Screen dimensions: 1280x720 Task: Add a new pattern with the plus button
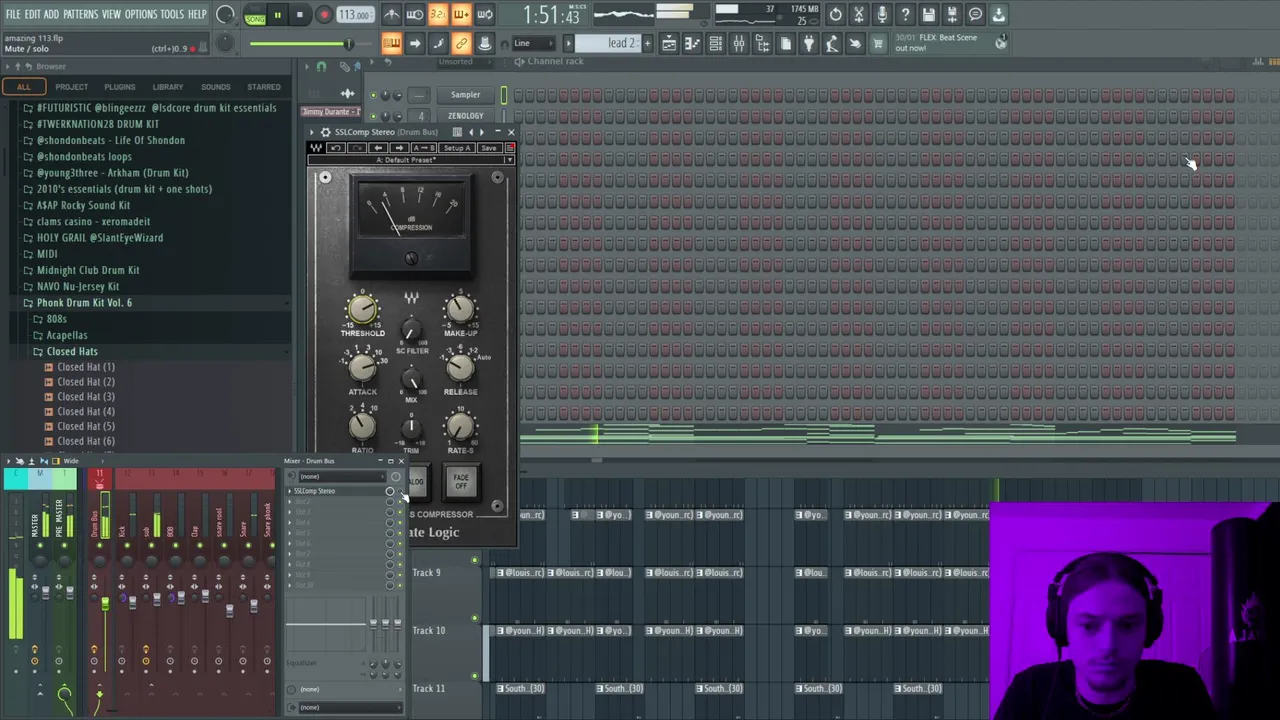point(647,43)
